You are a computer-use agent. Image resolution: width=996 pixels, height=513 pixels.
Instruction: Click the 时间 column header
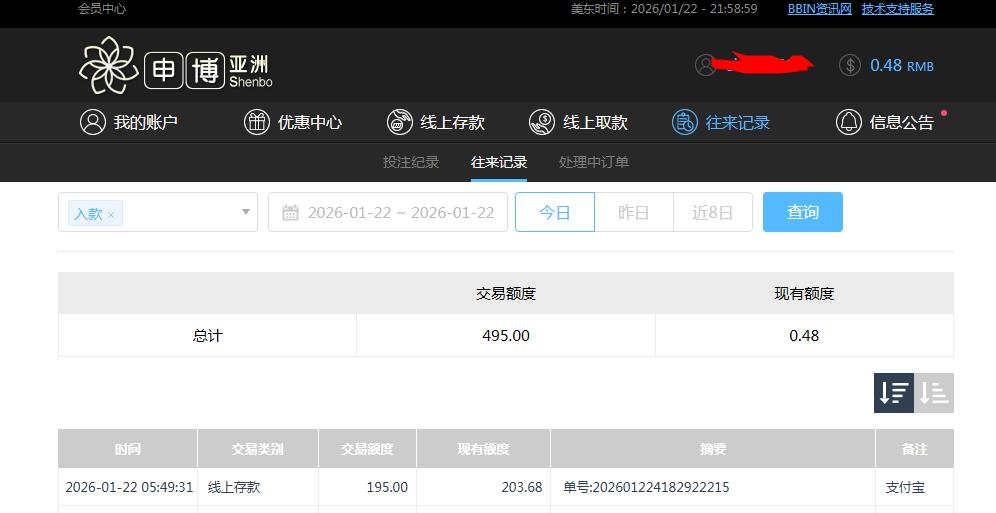pos(128,449)
